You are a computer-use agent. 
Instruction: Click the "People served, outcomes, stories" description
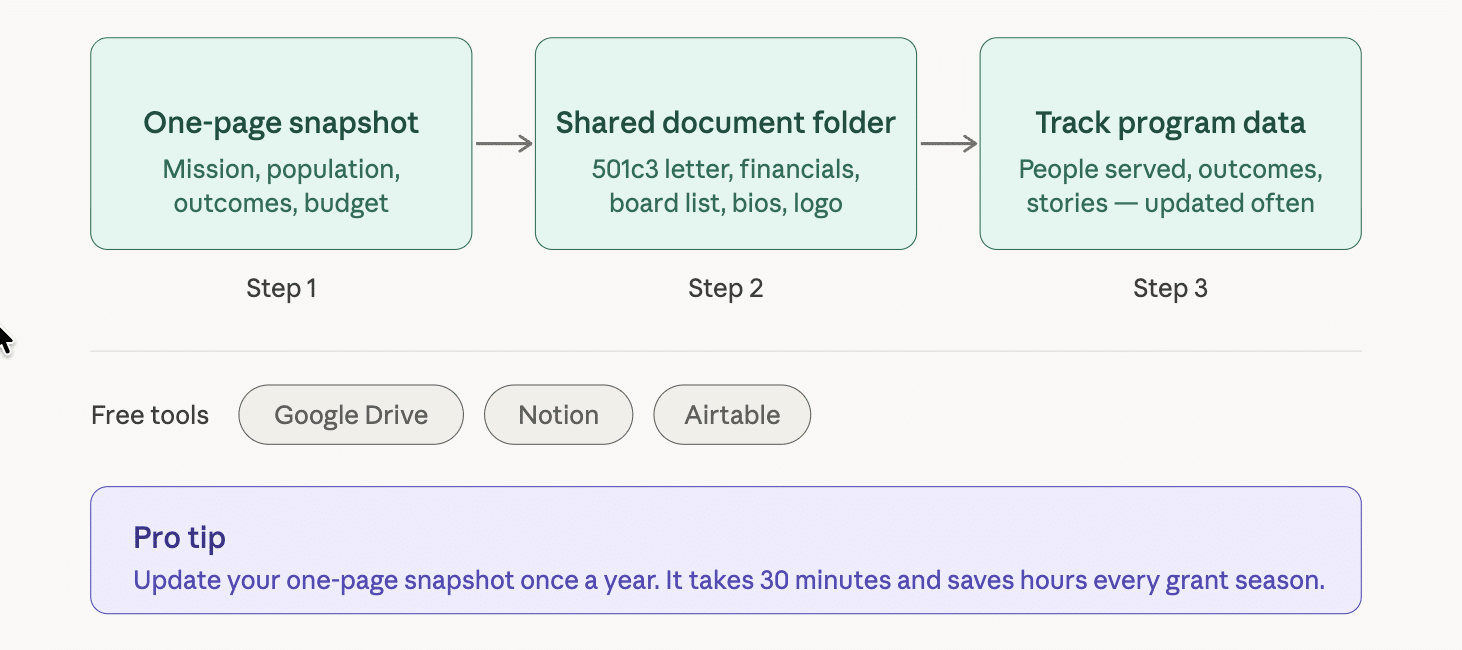[x=1170, y=186]
